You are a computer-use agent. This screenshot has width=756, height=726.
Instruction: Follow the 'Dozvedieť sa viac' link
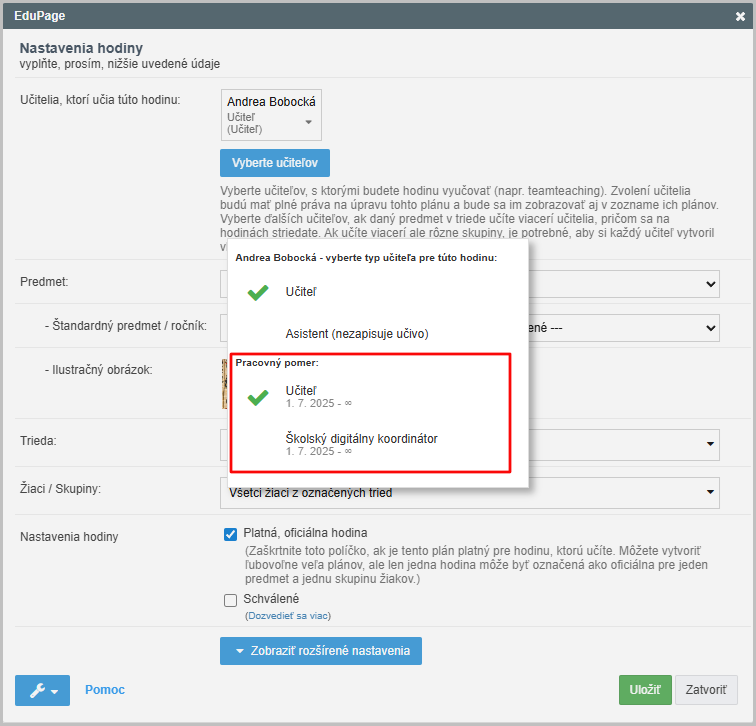(288, 616)
